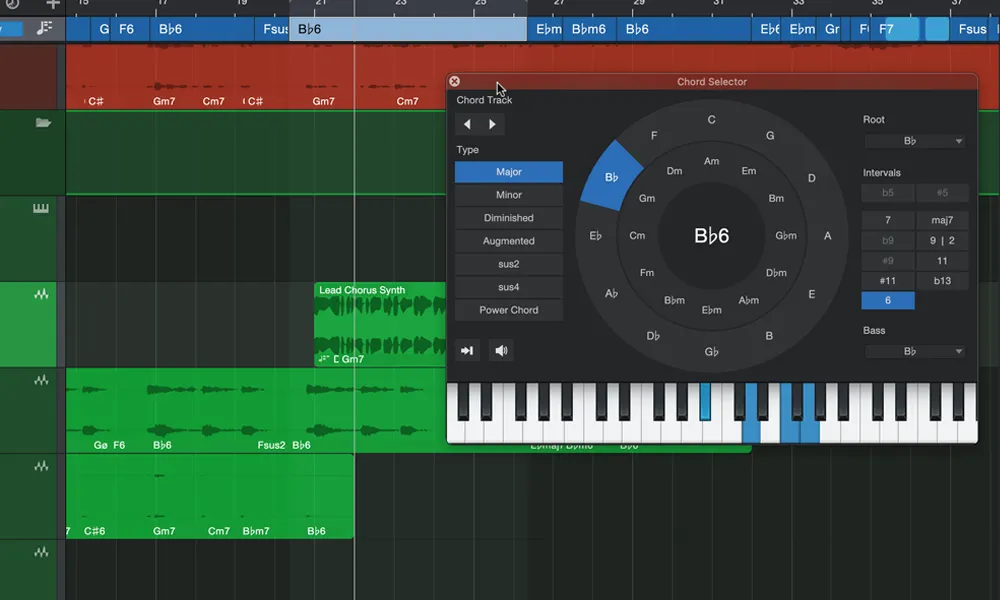The image size is (1000, 600).
Task: Choose Gm on the inner wheel
Action: (647, 198)
